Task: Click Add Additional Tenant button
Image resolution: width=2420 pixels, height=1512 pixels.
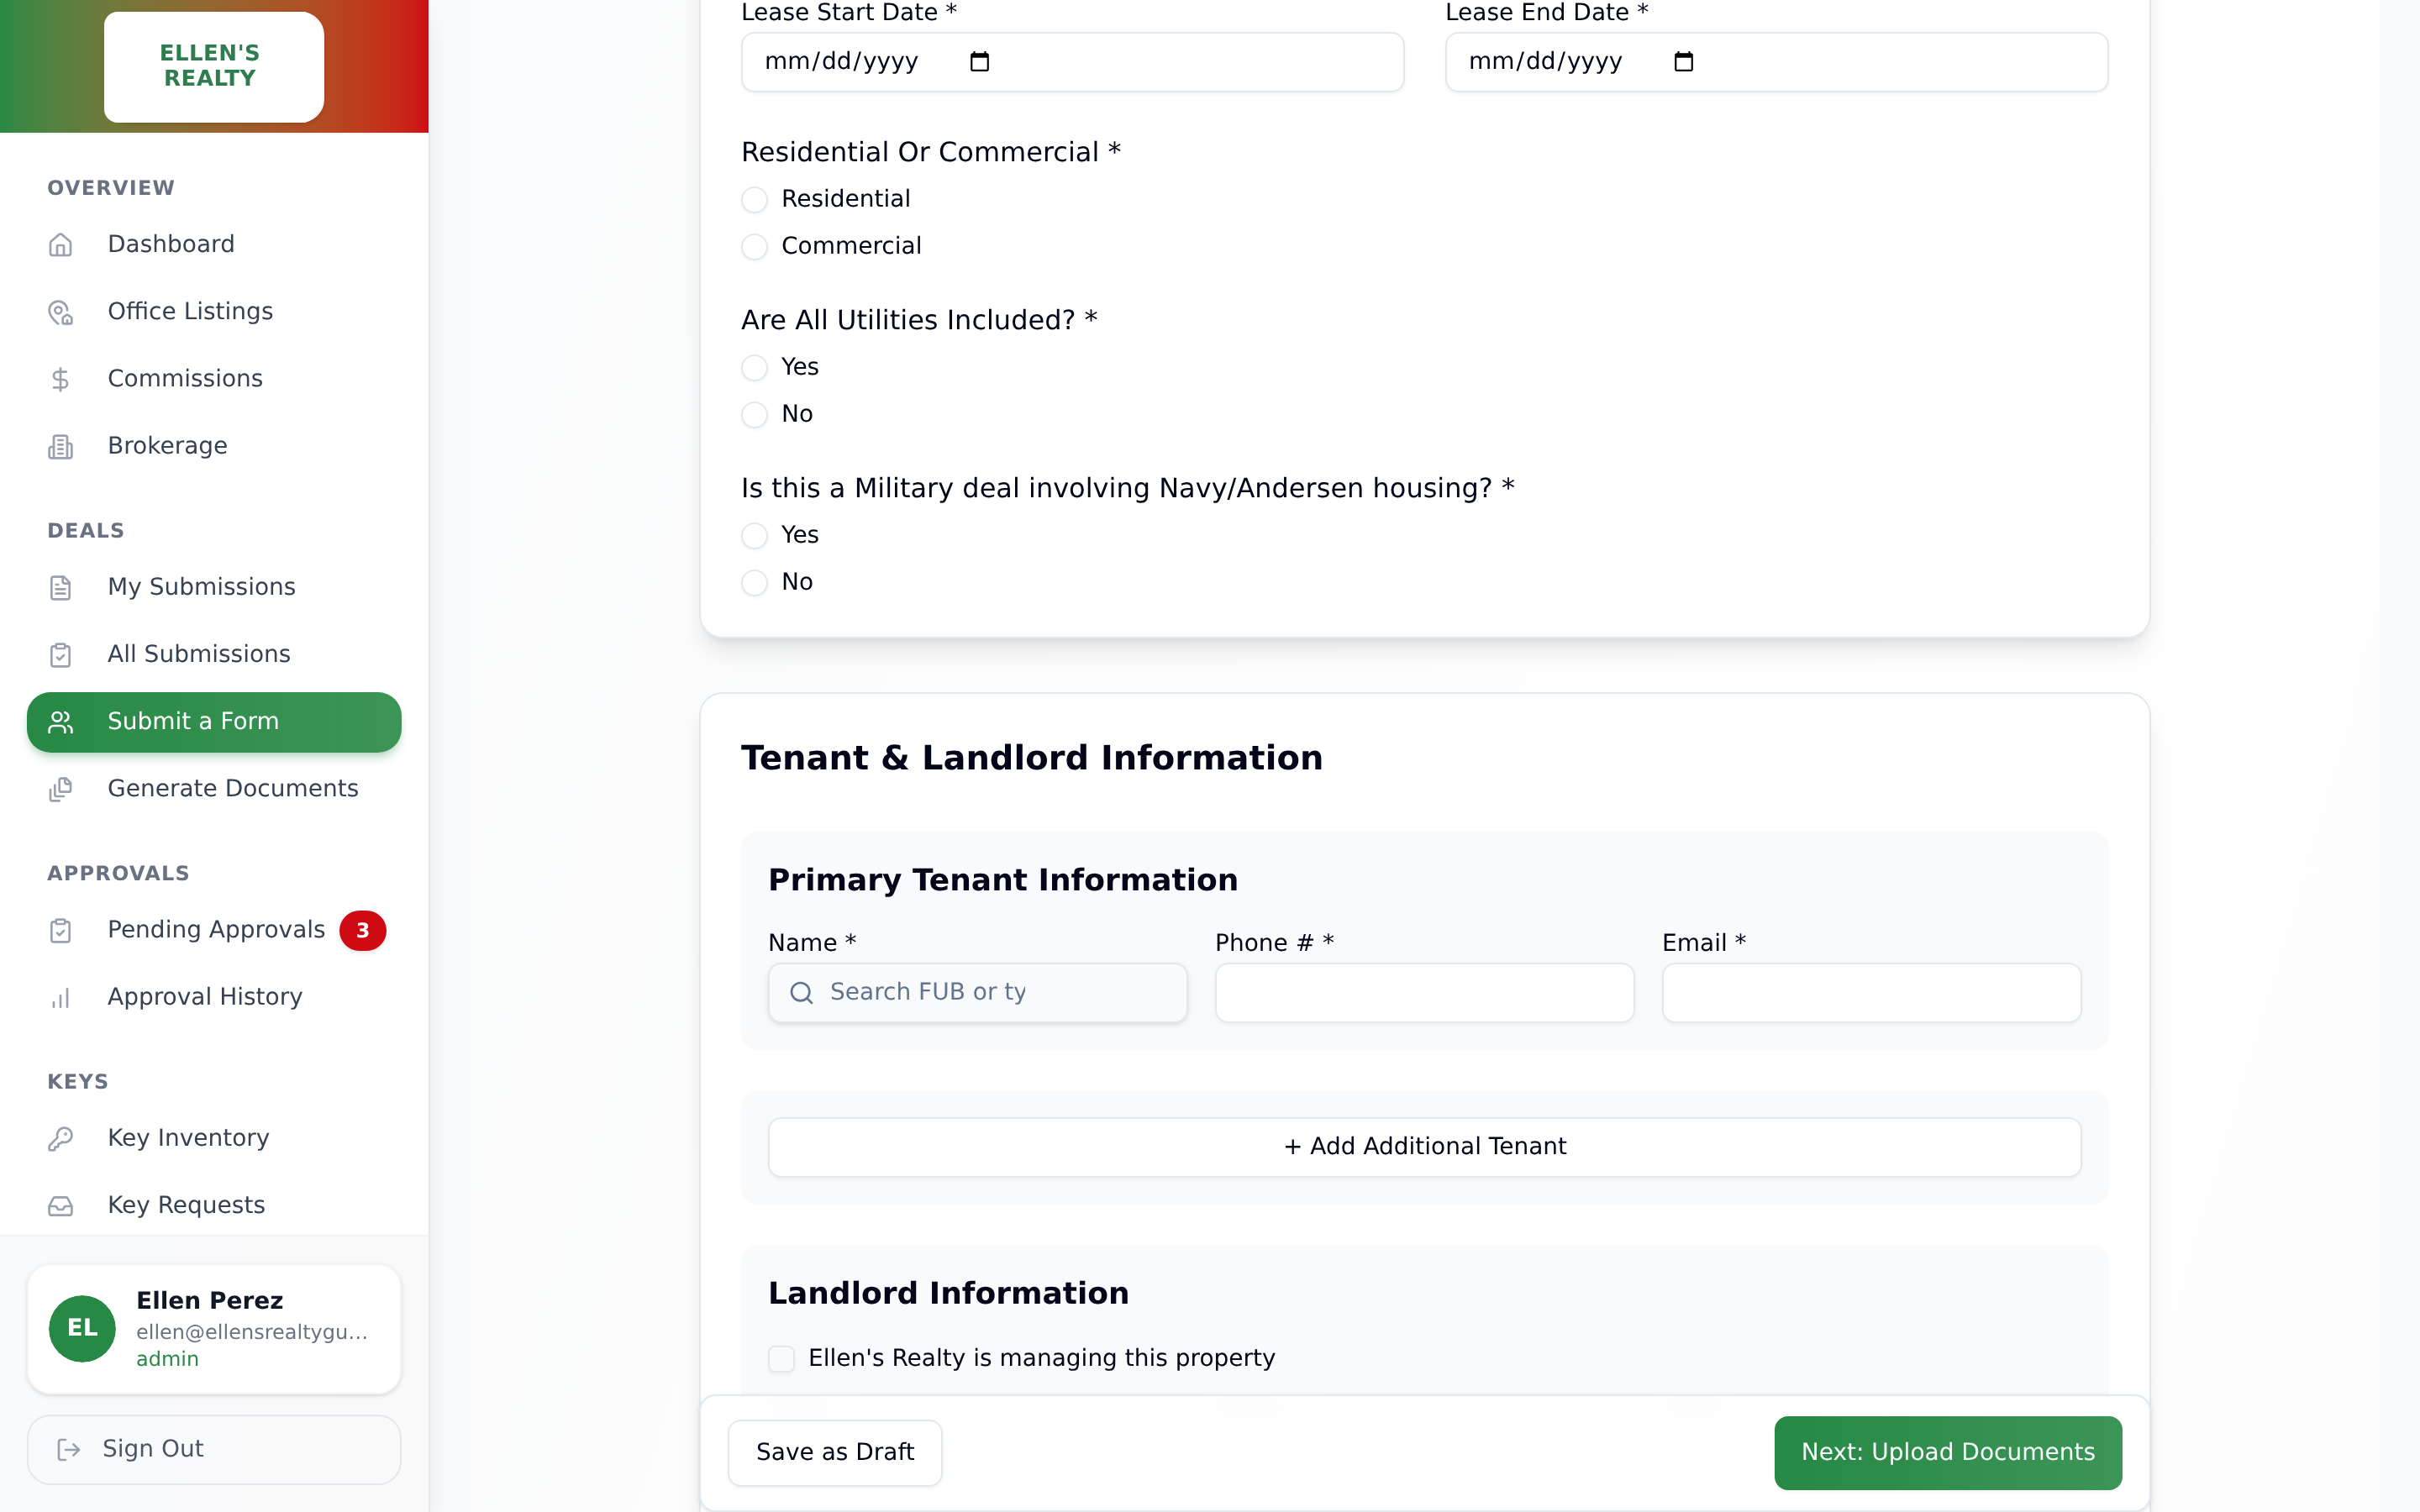Action: click(x=1424, y=1146)
